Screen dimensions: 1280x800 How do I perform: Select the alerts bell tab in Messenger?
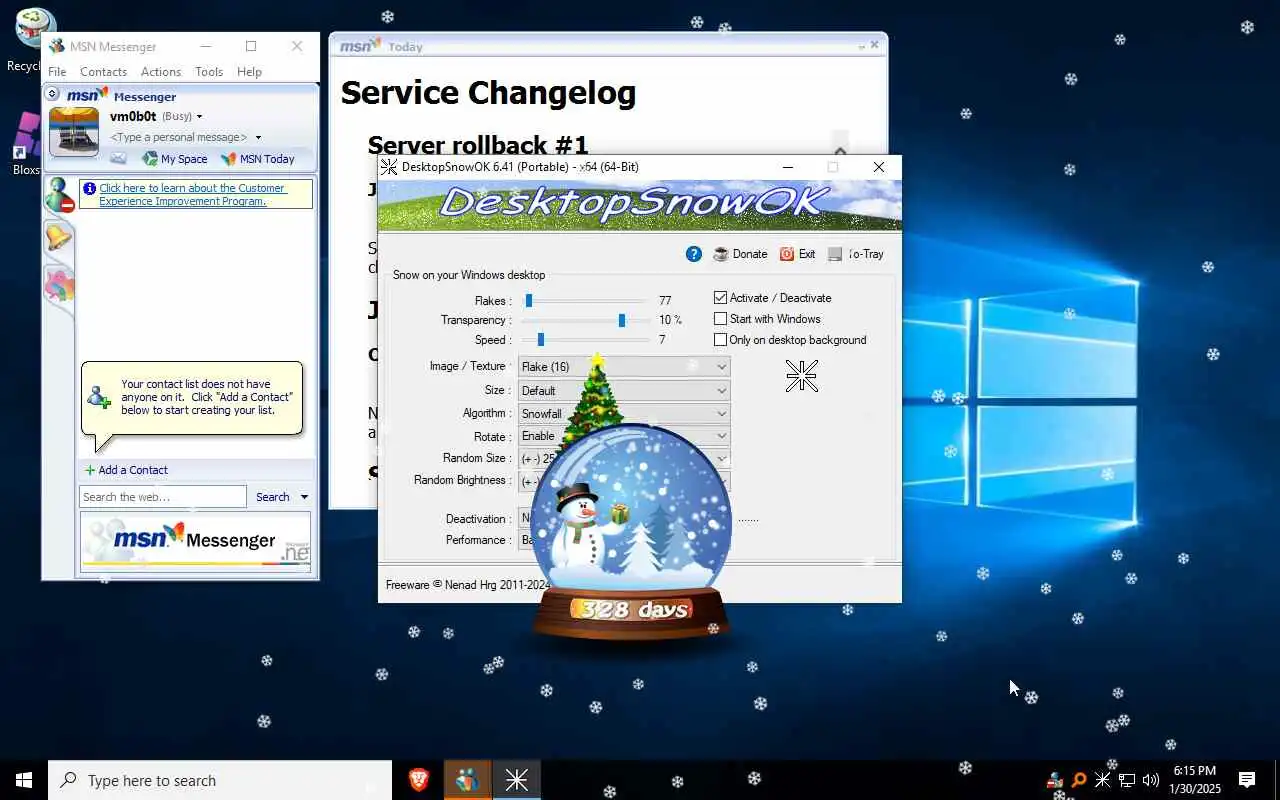(x=59, y=237)
